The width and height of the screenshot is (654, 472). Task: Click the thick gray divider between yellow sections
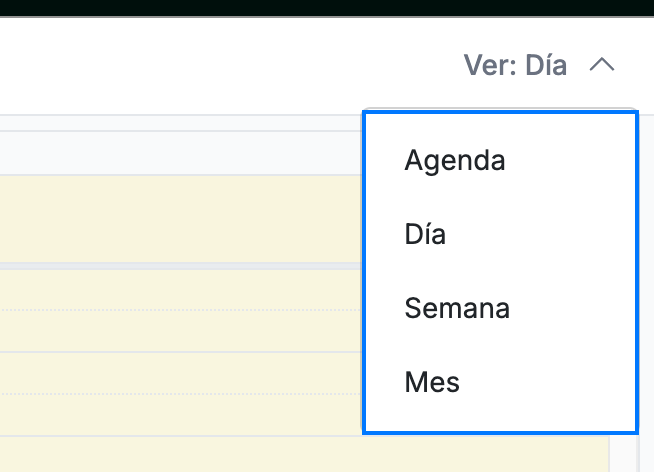click(181, 266)
